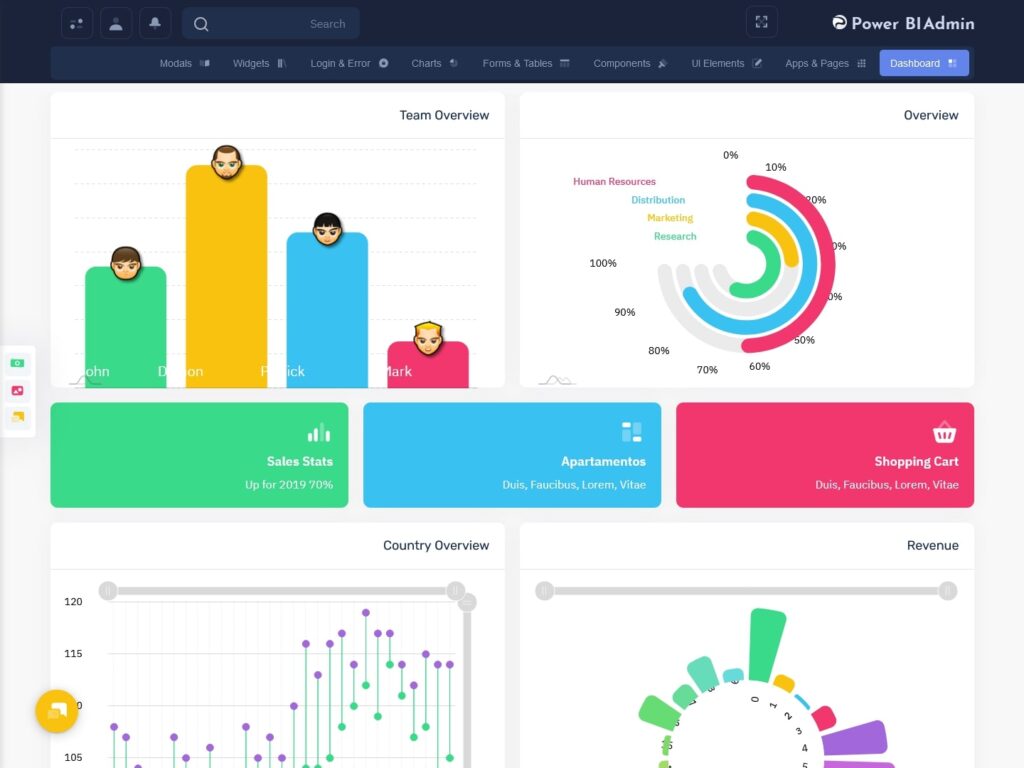This screenshot has width=1024, height=768.
Task: Open the Widgets menu item
Action: [x=259, y=63]
